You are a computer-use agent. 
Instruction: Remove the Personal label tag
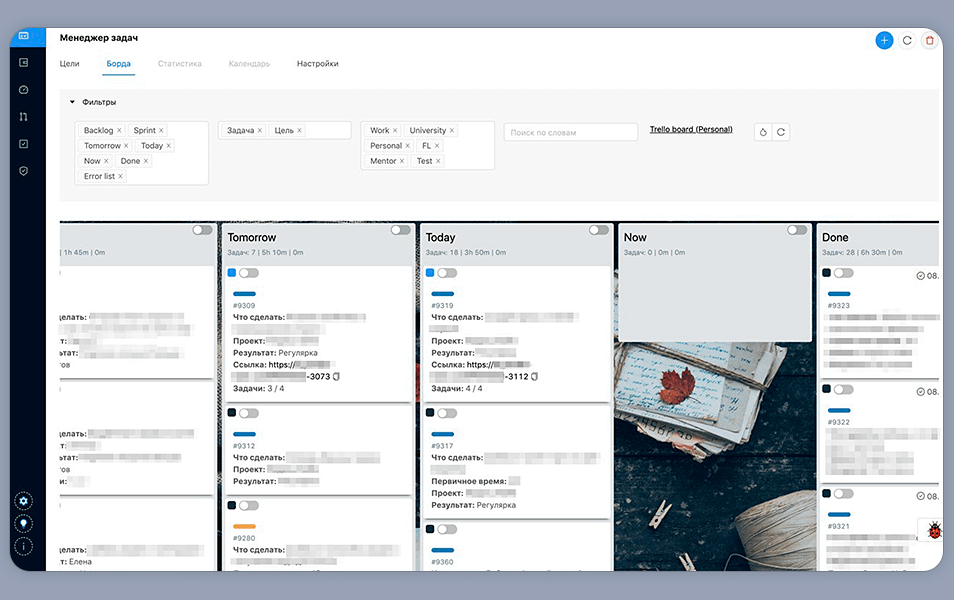pos(408,145)
